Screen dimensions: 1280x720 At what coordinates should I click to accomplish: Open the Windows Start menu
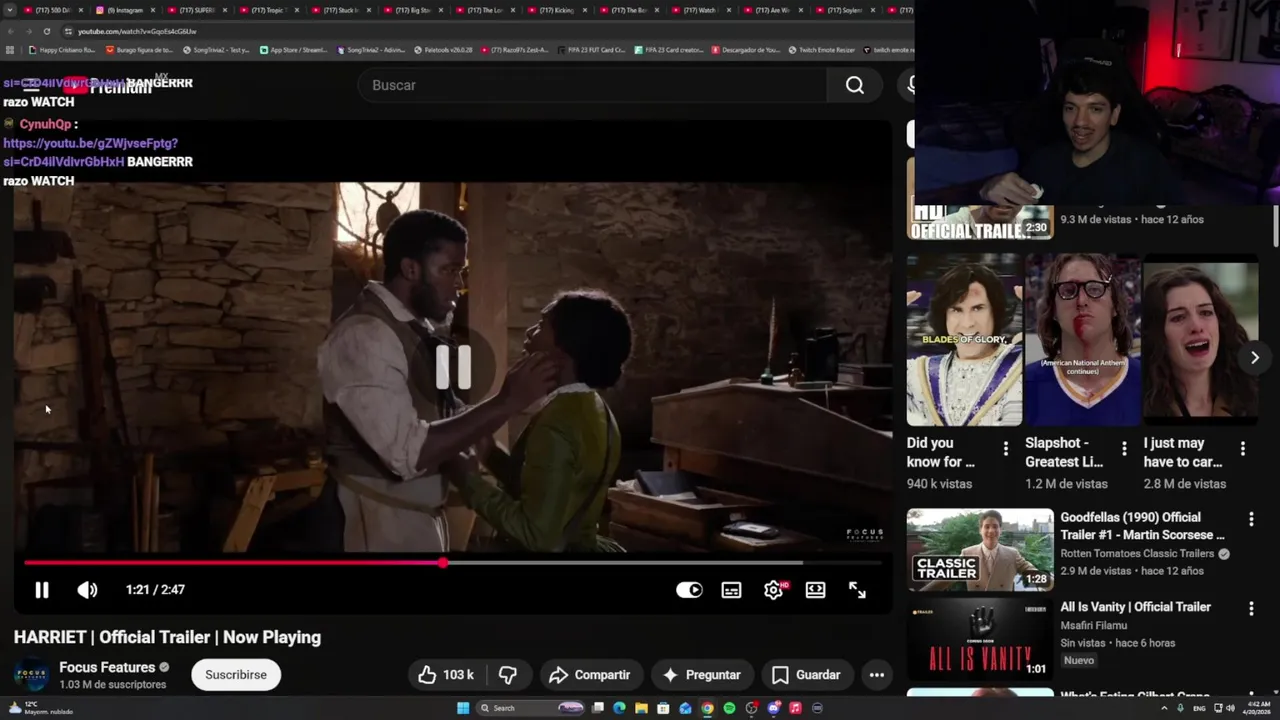463,708
